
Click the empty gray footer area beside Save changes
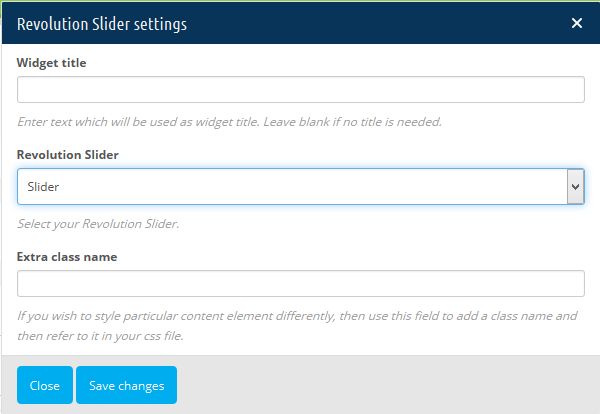tap(386, 385)
